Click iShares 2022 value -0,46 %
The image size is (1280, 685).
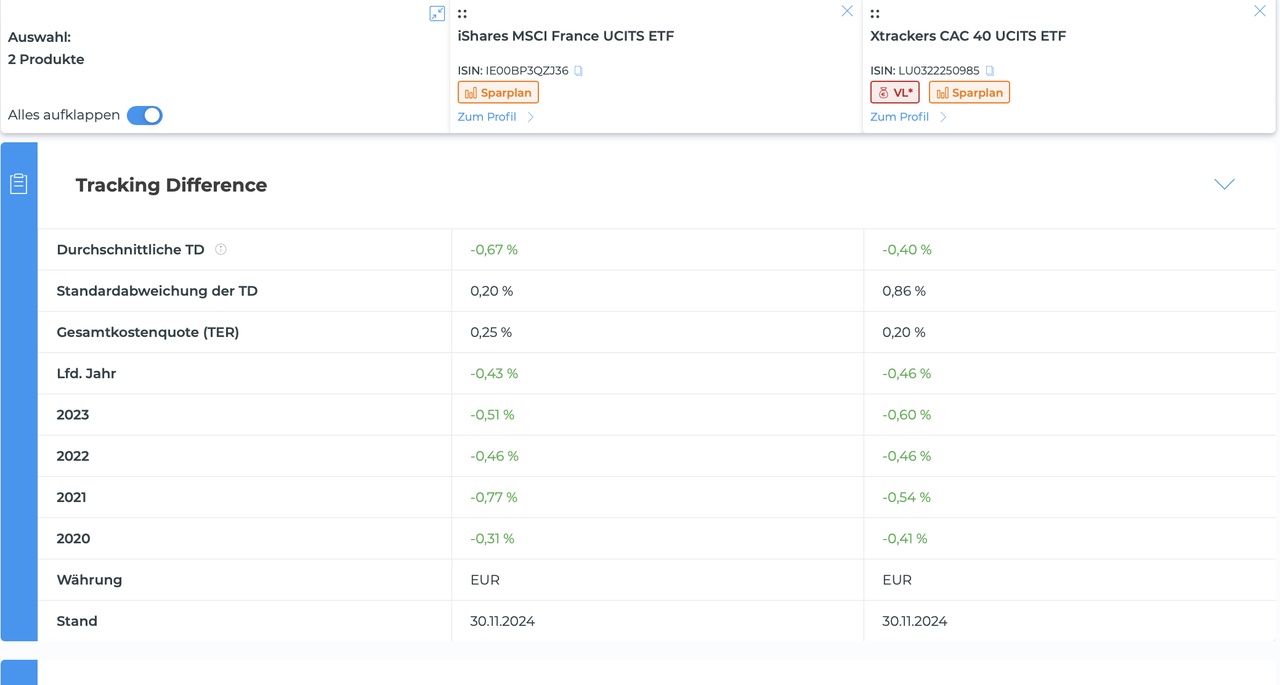(494, 456)
